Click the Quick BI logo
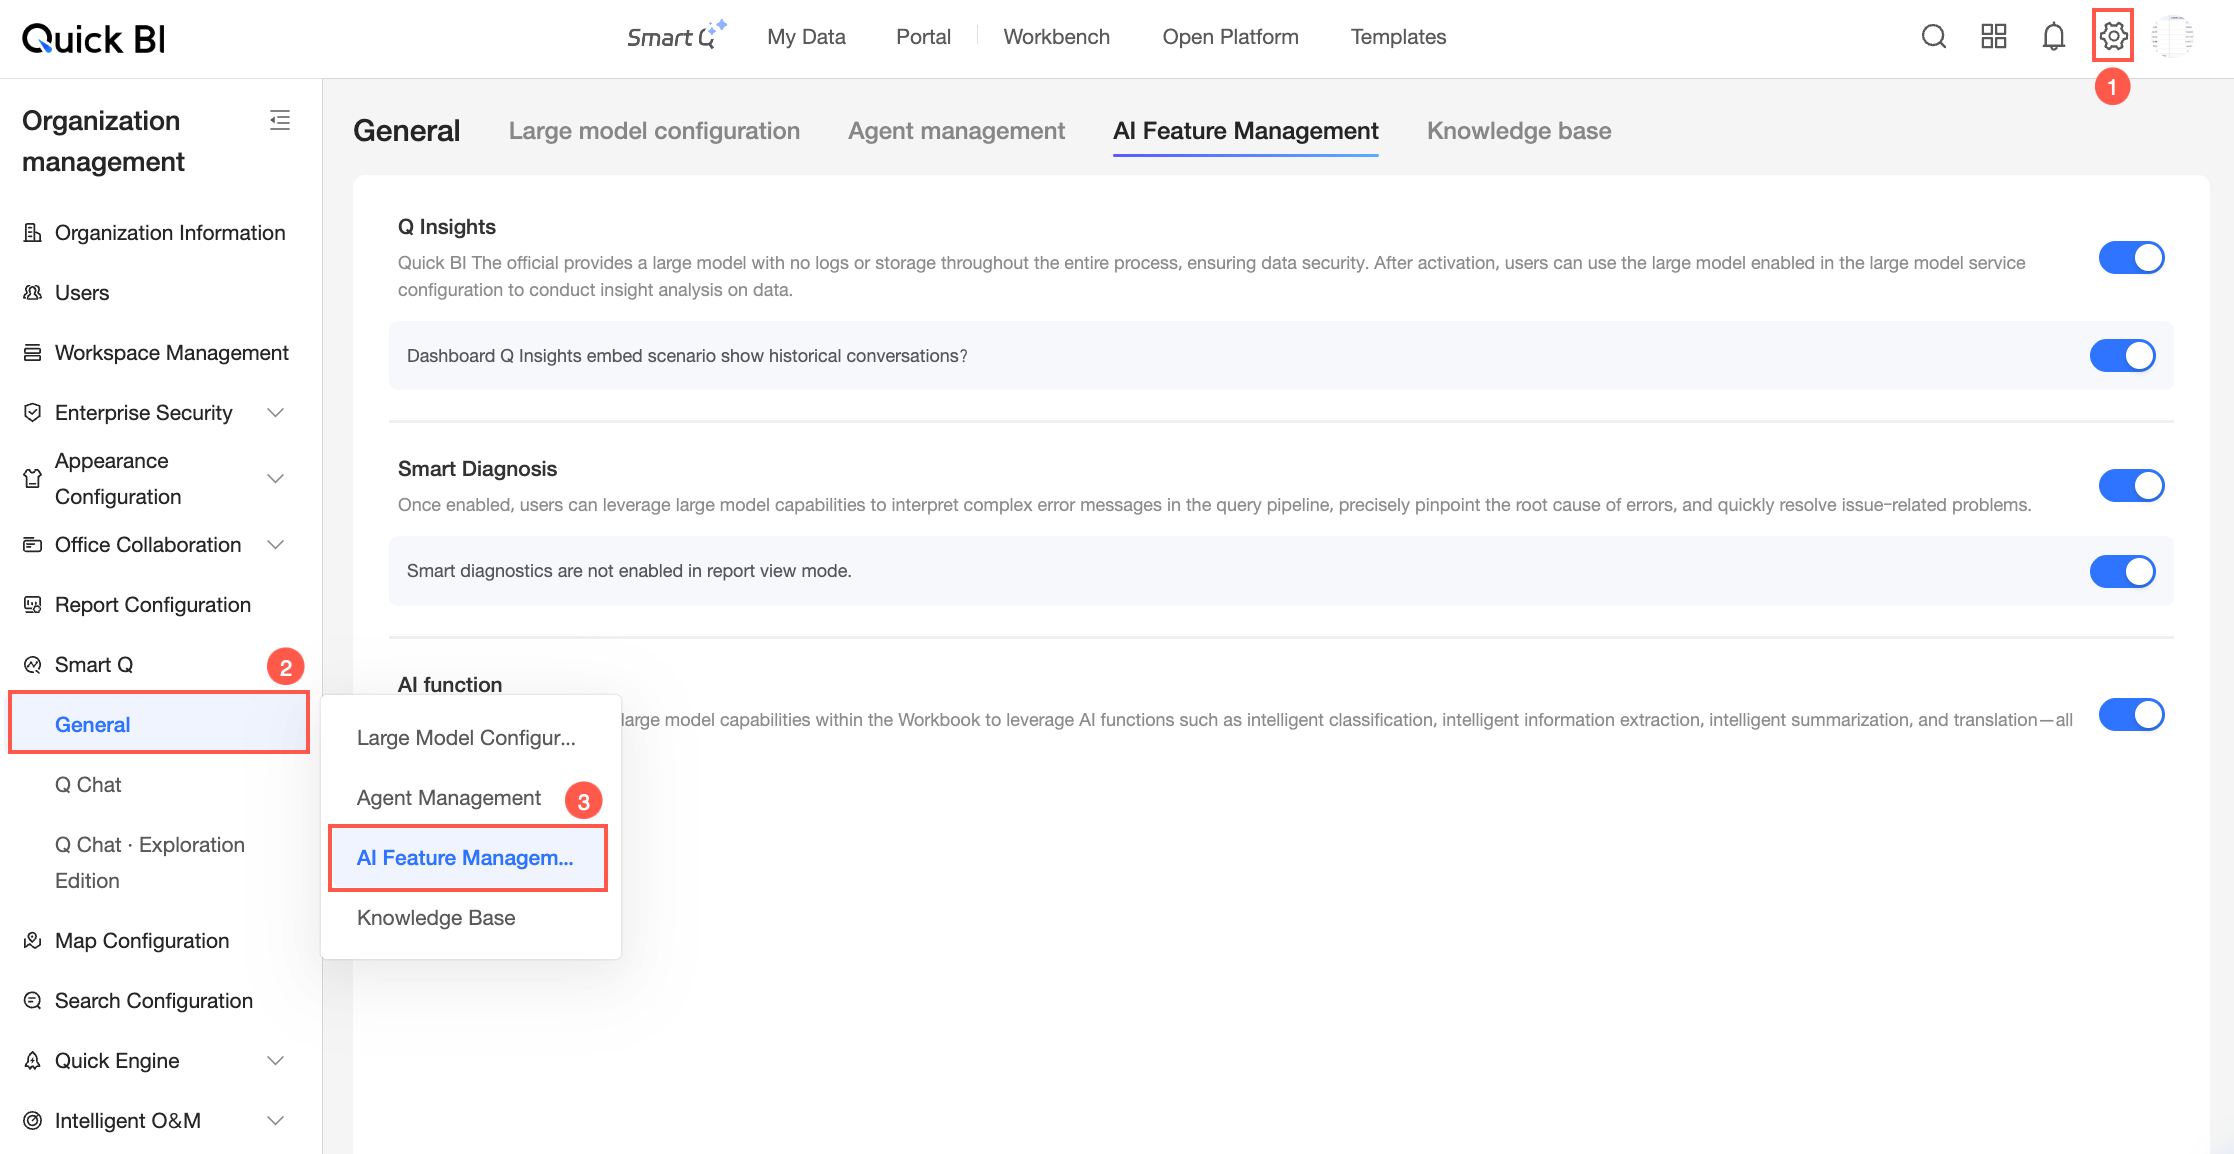2234x1154 pixels. click(94, 38)
